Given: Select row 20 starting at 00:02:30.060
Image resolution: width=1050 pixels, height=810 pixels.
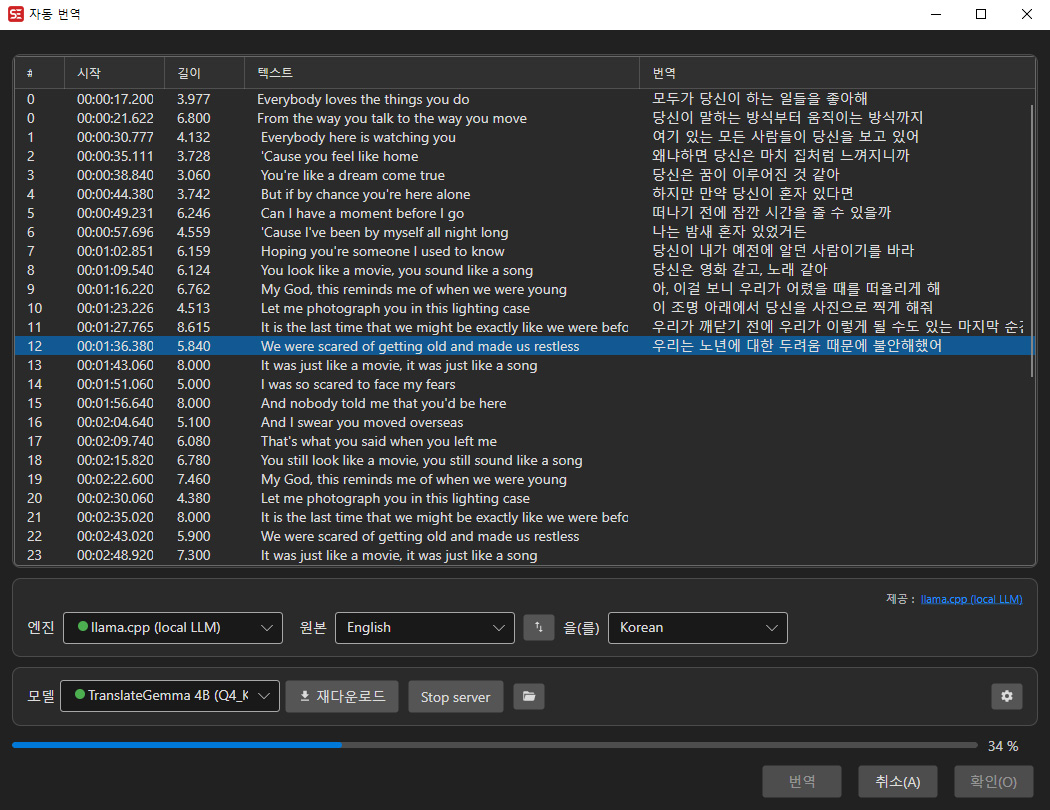Looking at the screenshot, I should pos(522,499).
